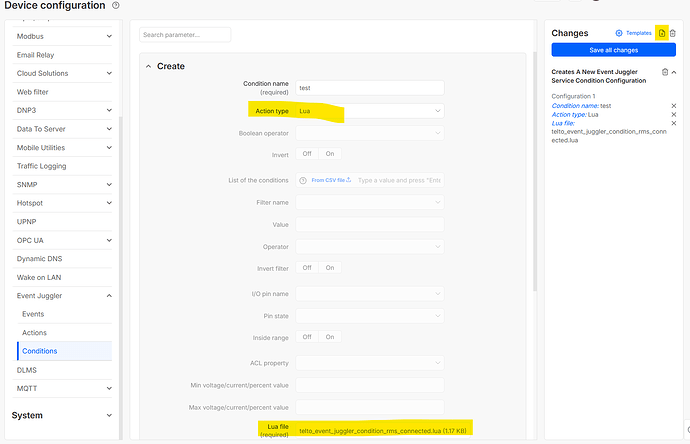Click the Search parameter input field
The width and height of the screenshot is (690, 444).
(185, 35)
